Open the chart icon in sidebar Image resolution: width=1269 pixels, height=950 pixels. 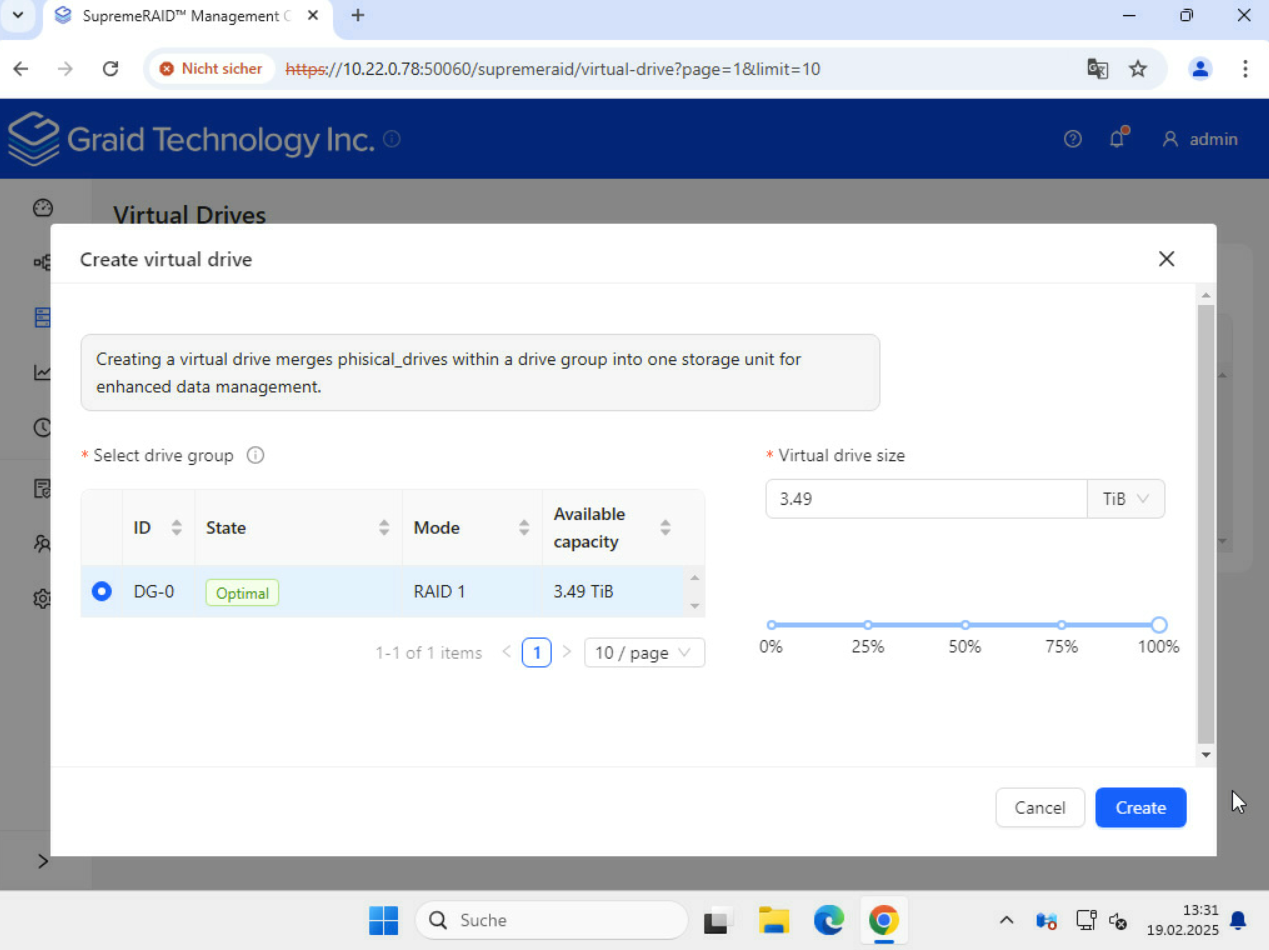[42, 372]
